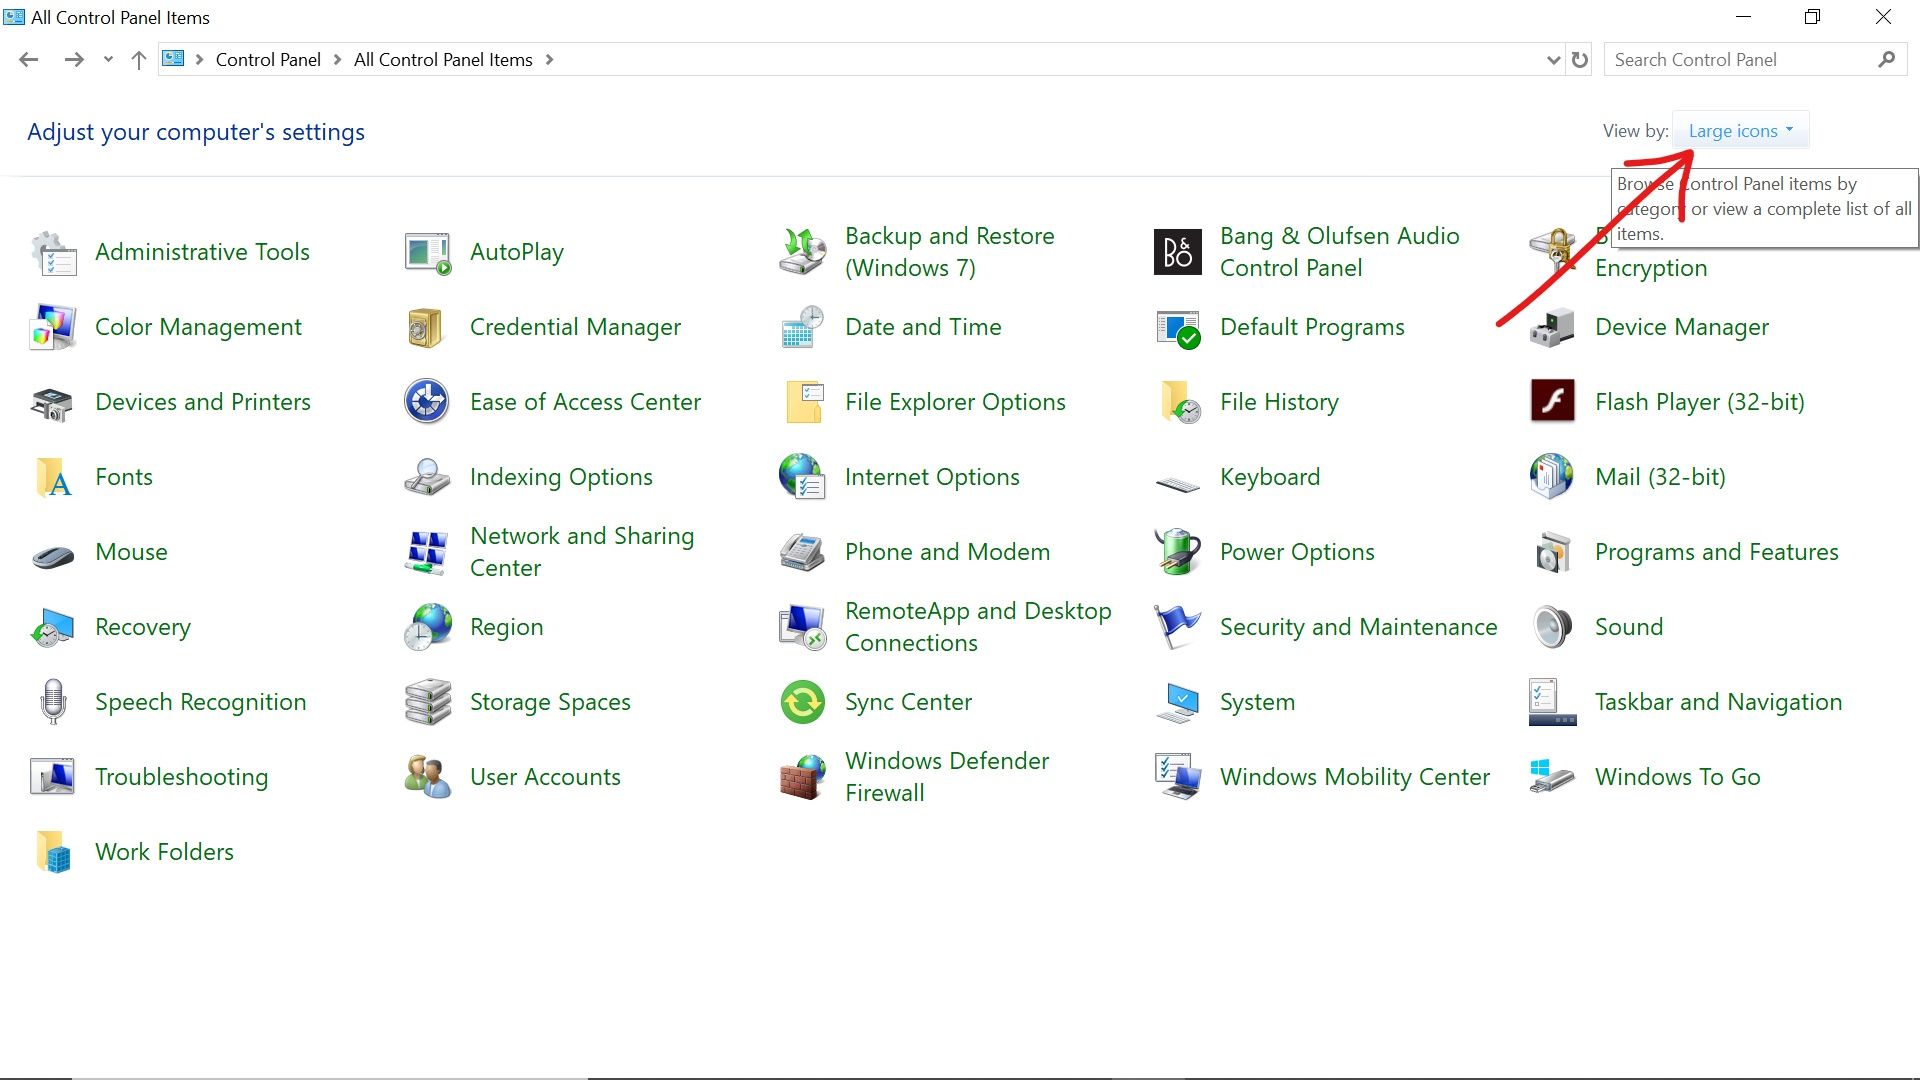Screen dimensions: 1920x1080
Task: Open the recent locations dropdown arrow
Action: (108, 60)
